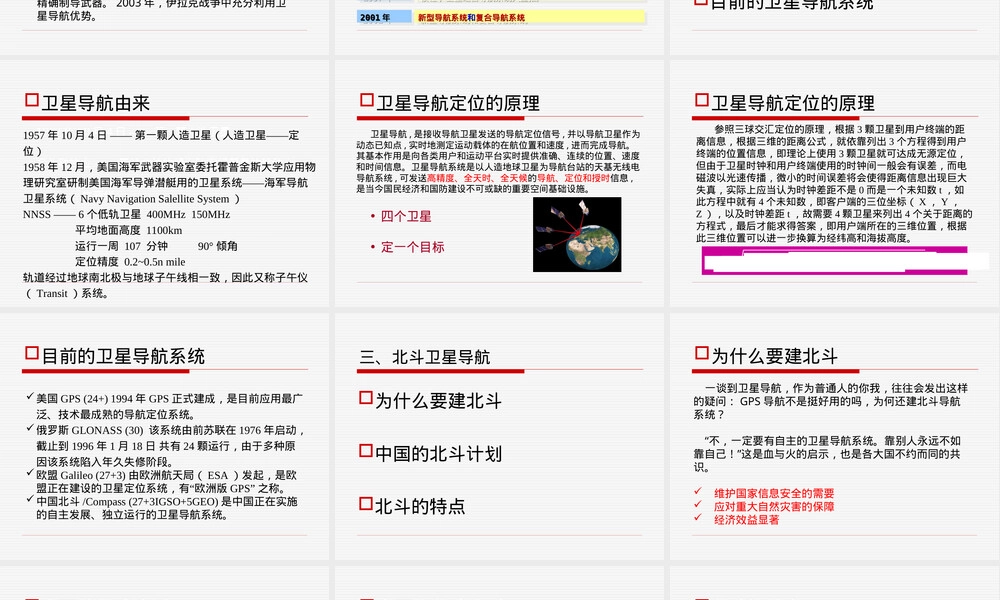The image size is (1000, 600).
Task: Click 为什么要建北斗 item in the outline slide
Action: [438, 400]
